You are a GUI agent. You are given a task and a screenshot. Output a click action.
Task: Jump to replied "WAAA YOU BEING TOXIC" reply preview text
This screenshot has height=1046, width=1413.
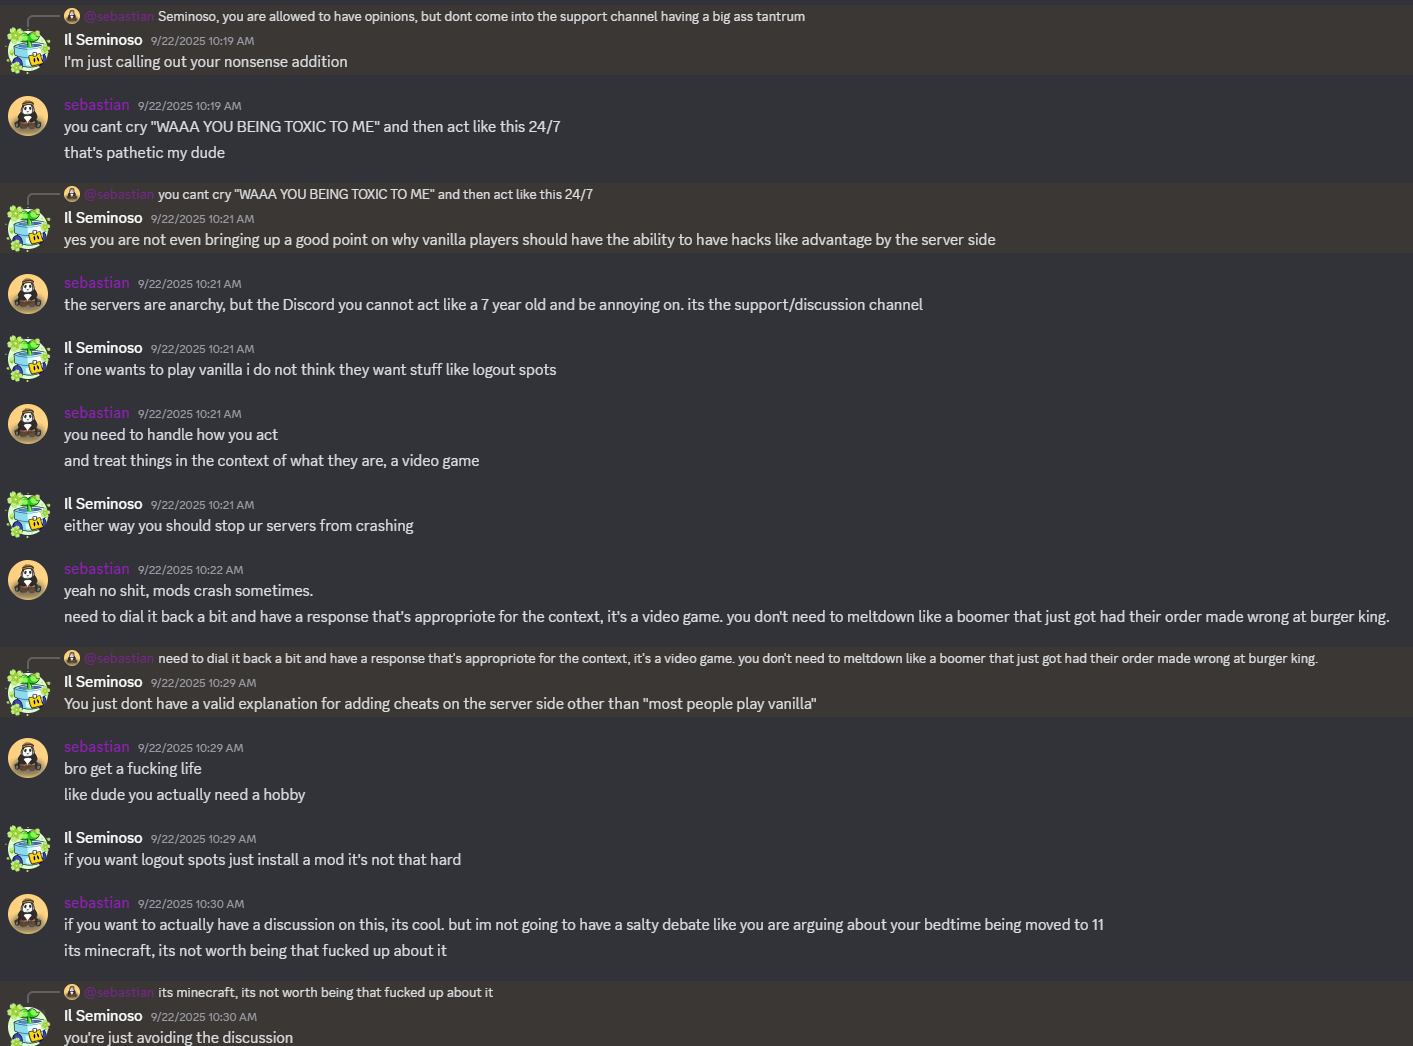[x=375, y=194]
